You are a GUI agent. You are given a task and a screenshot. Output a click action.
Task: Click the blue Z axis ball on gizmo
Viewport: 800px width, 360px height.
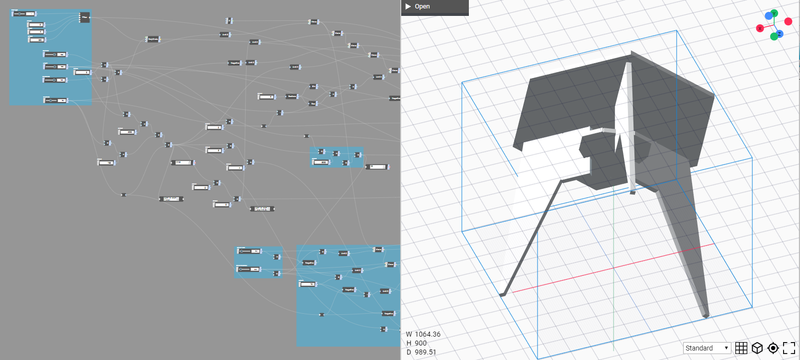point(781,34)
